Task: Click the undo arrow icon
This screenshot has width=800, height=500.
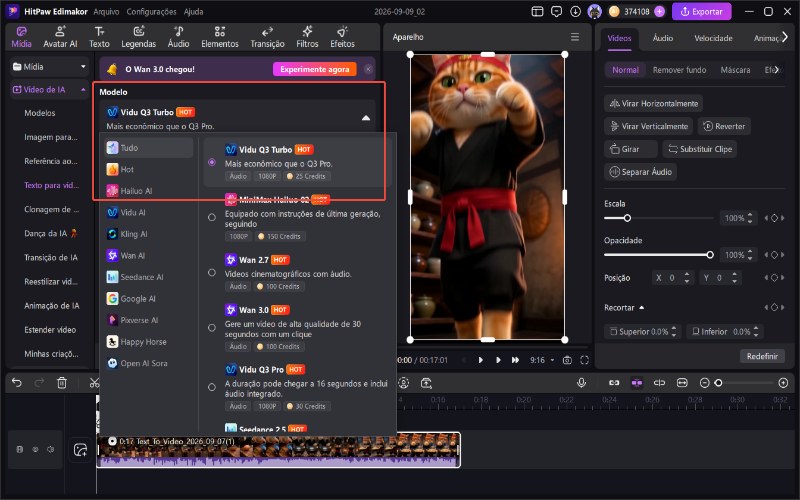Action: 16,383
